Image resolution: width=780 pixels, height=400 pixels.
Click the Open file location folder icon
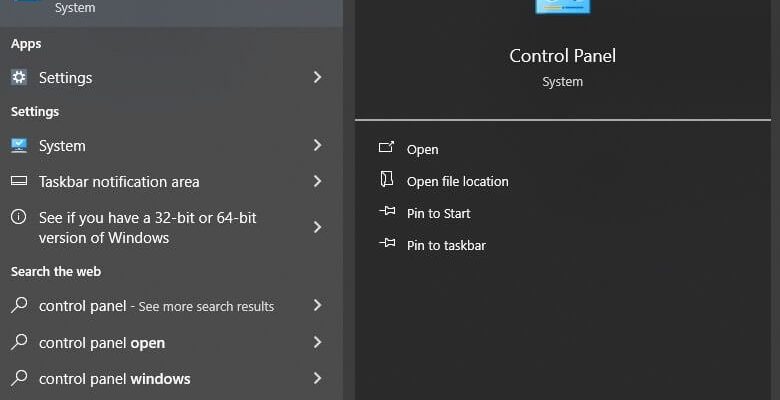pyautogui.click(x=387, y=179)
